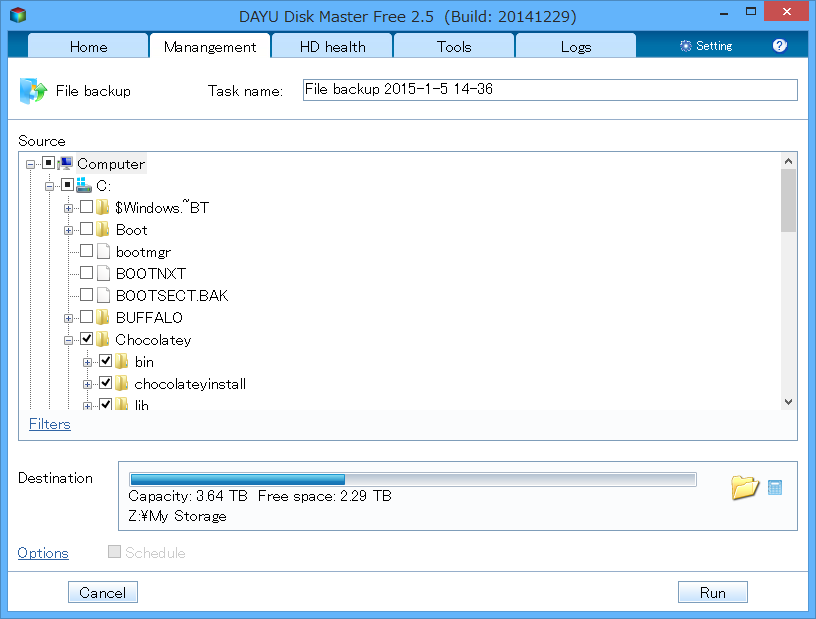Click the File backup icon
This screenshot has width=816, height=619.
click(x=33, y=91)
